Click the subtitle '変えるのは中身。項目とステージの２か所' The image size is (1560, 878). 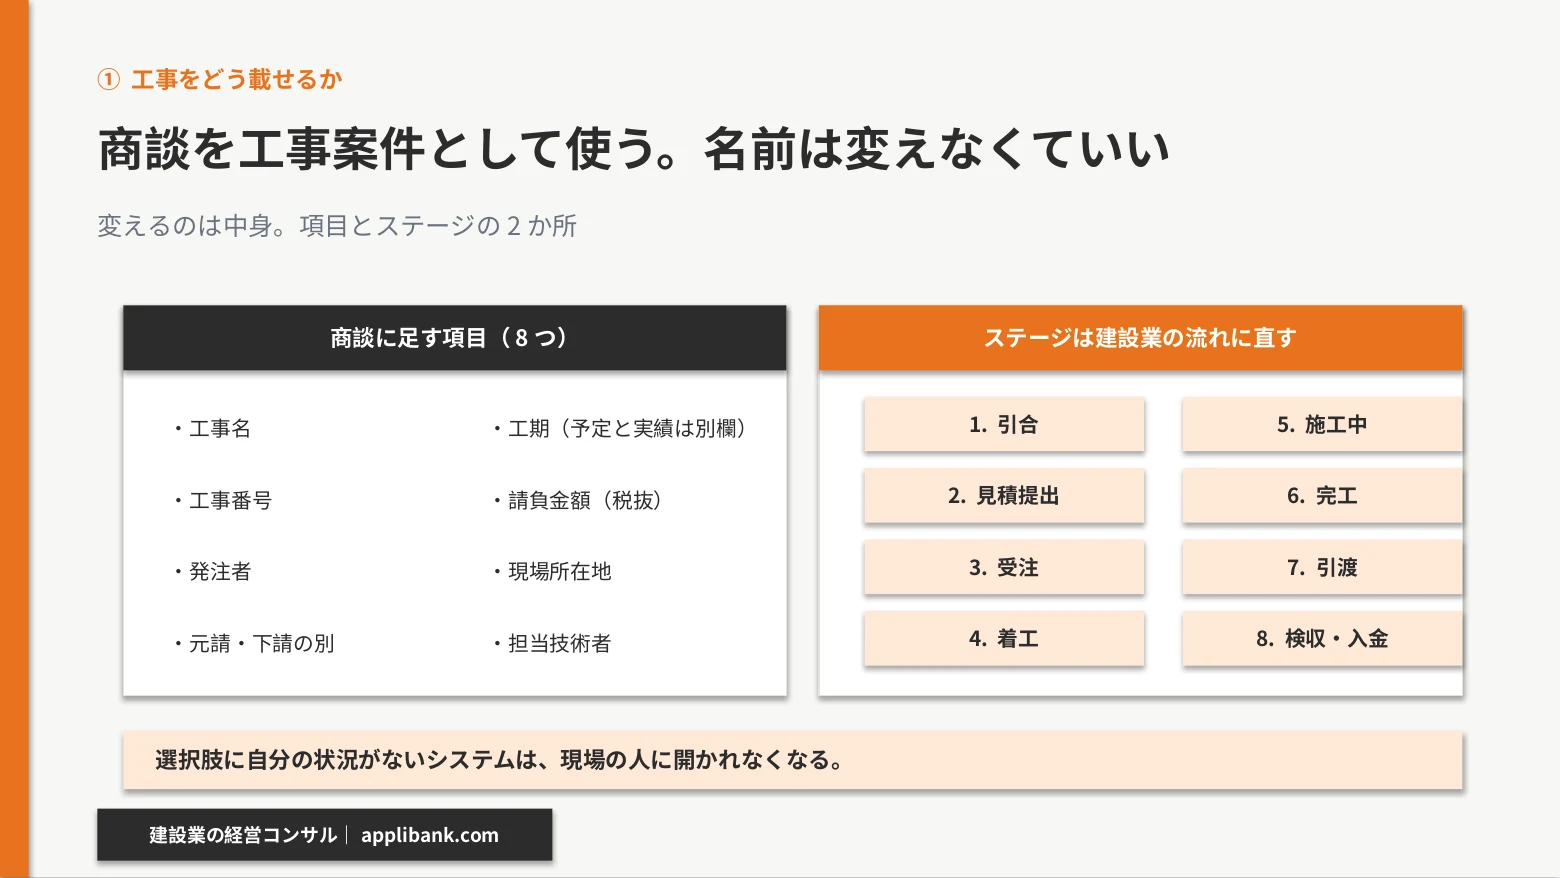[x=337, y=226]
